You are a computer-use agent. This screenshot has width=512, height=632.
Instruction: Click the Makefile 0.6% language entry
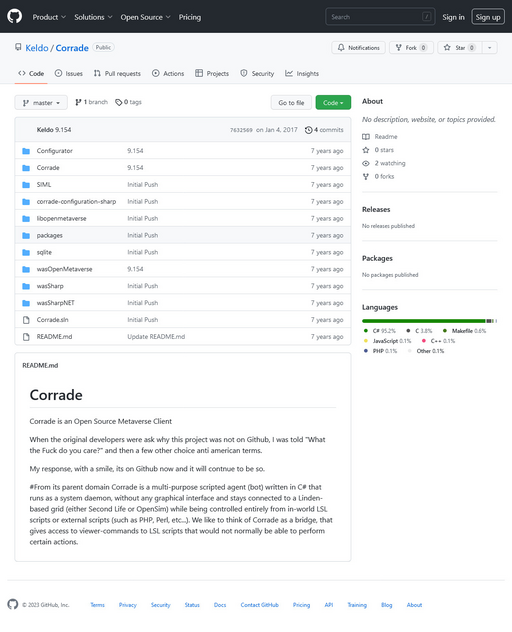(464, 331)
